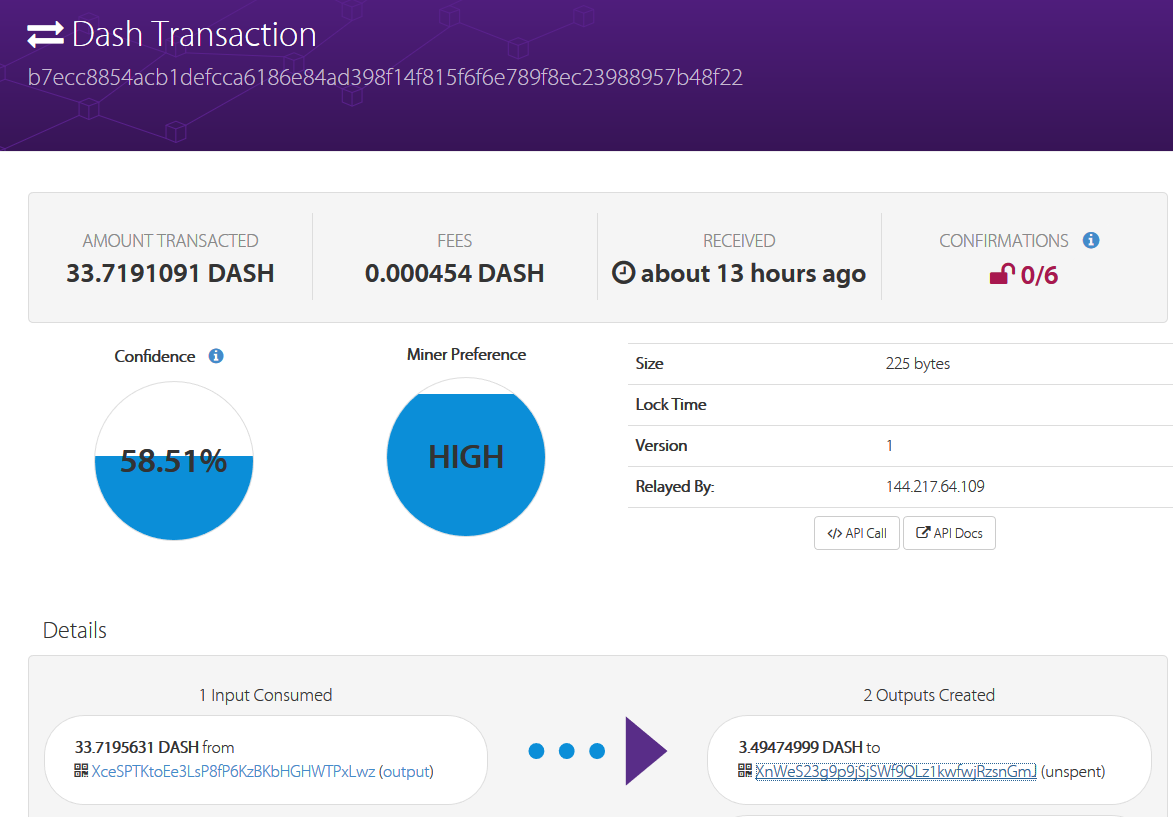Viewport: 1173px width, 817px height.
Task: Click the AMOUNT TRANSACTED label
Action: 171,241
